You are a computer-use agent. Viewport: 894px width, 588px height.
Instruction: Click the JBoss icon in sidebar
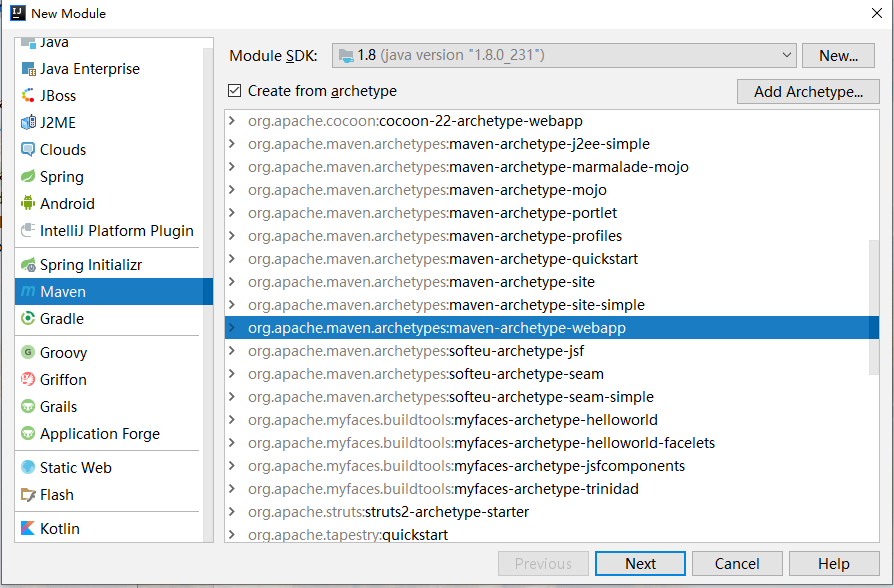pyautogui.click(x=28, y=96)
